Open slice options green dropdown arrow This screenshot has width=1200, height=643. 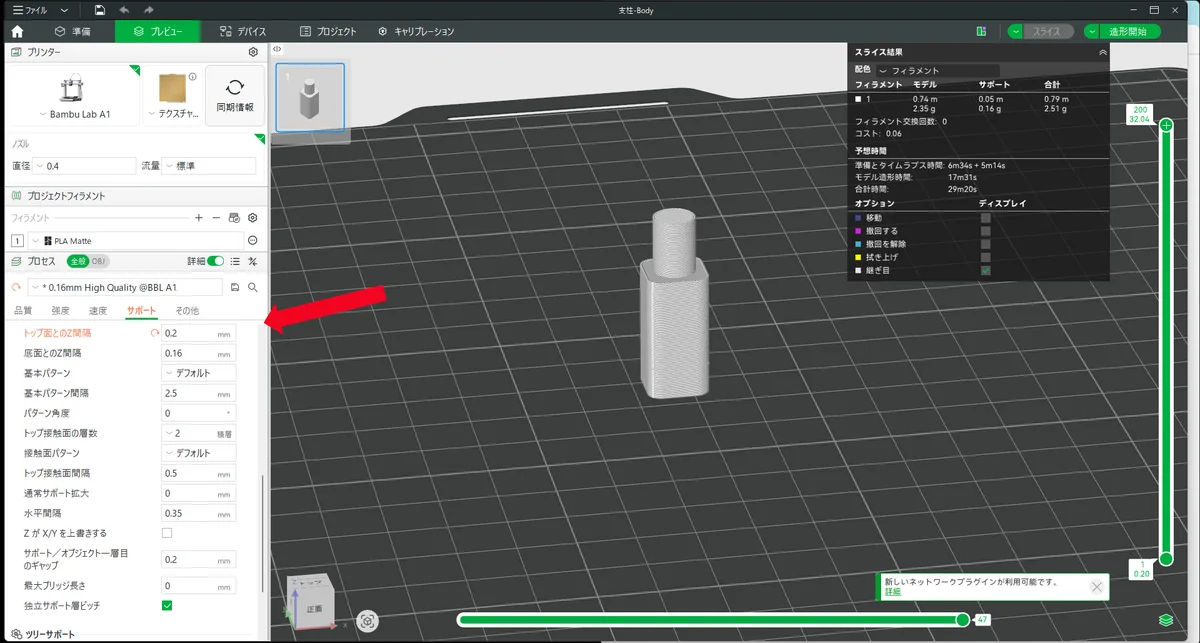(x=1017, y=31)
